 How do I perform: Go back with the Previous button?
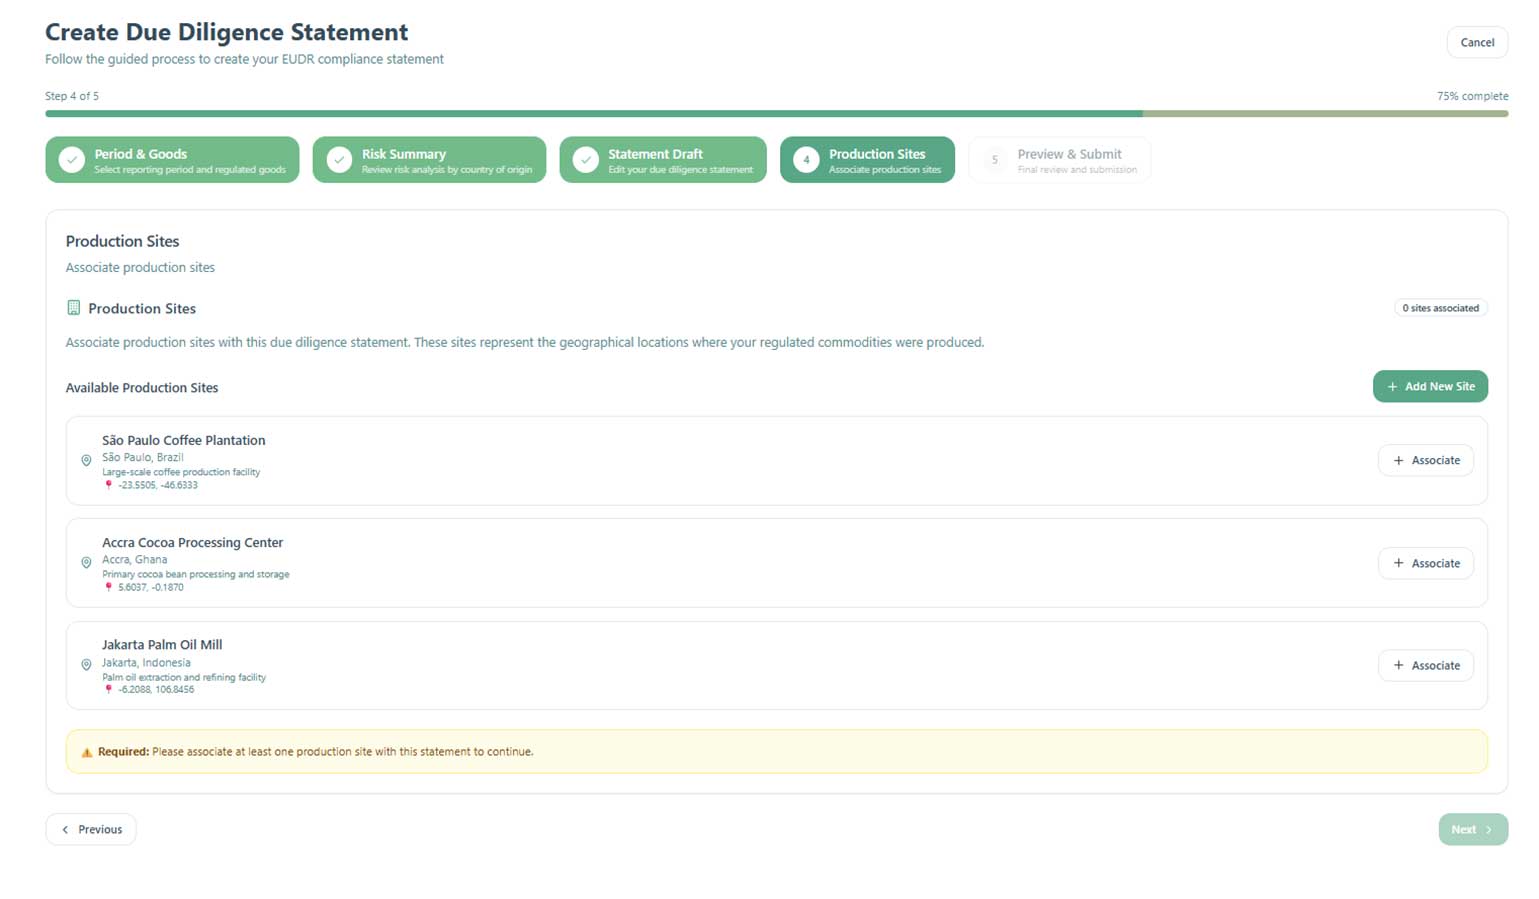coord(91,829)
